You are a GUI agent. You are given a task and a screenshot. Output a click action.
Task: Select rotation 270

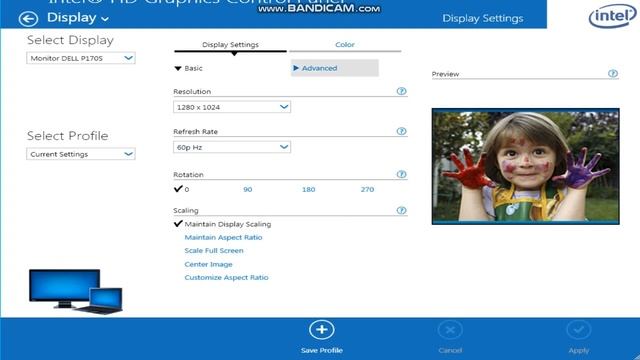coord(367,189)
